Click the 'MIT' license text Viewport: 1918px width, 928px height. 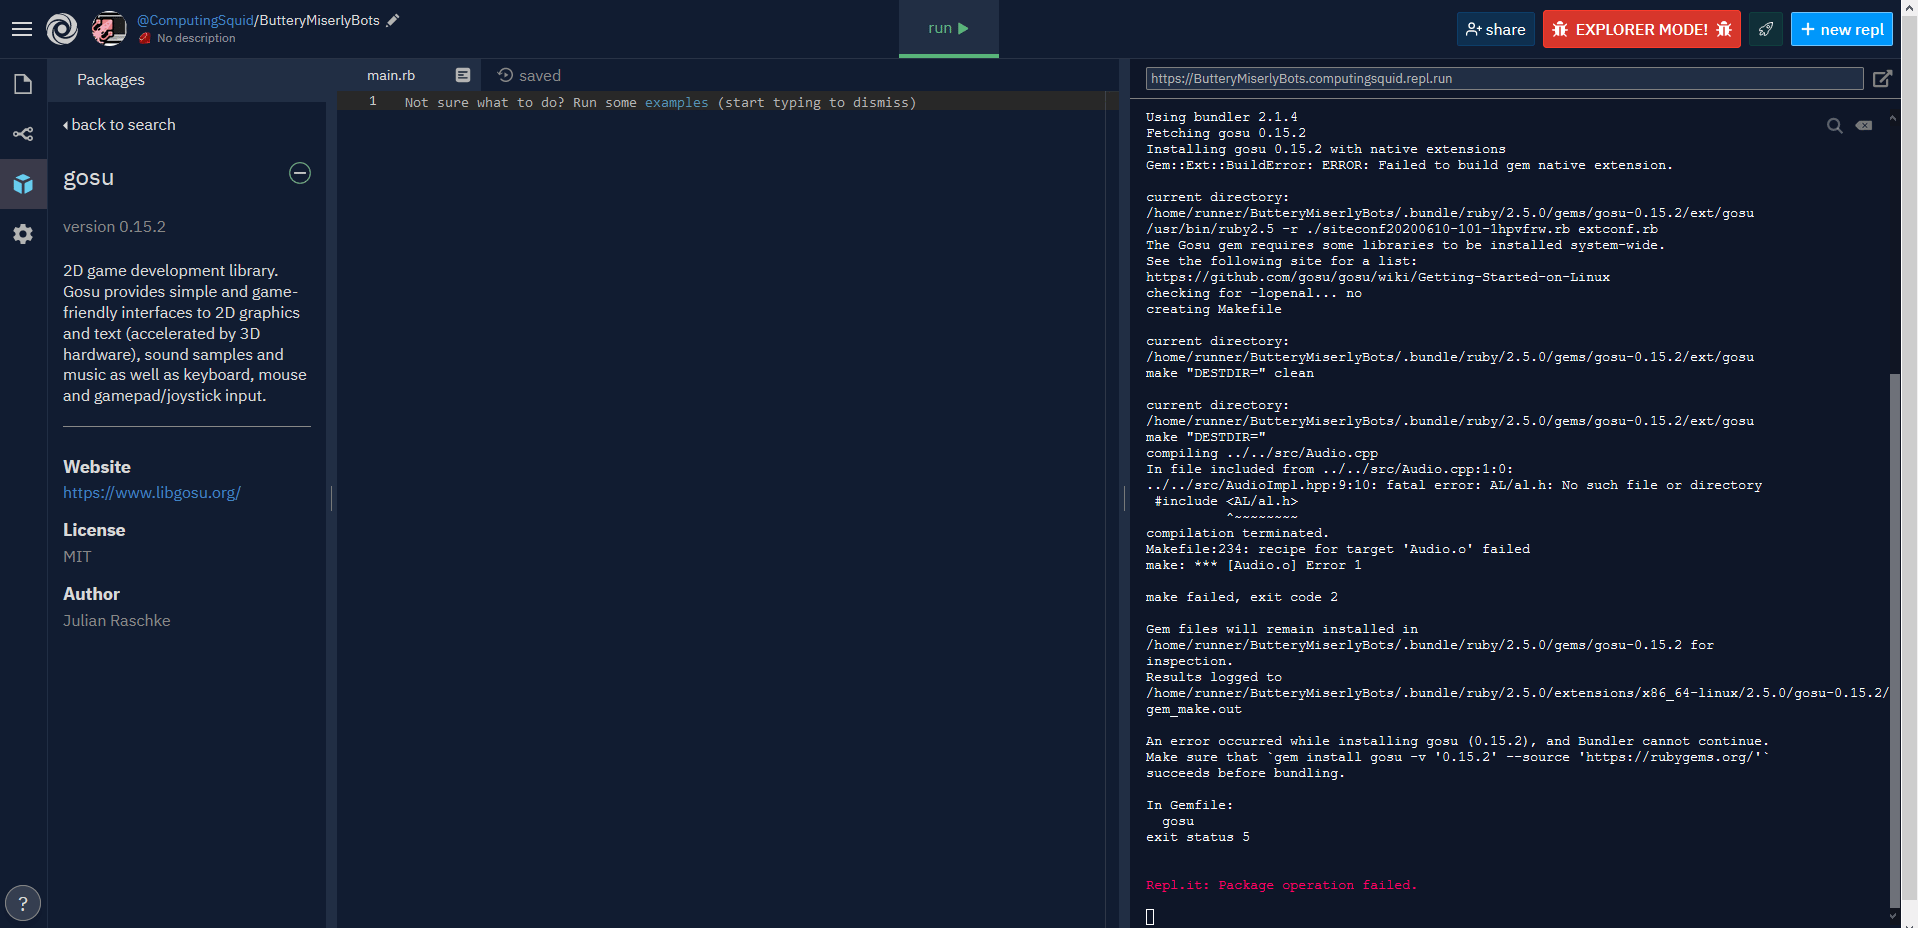pyautogui.click(x=77, y=556)
